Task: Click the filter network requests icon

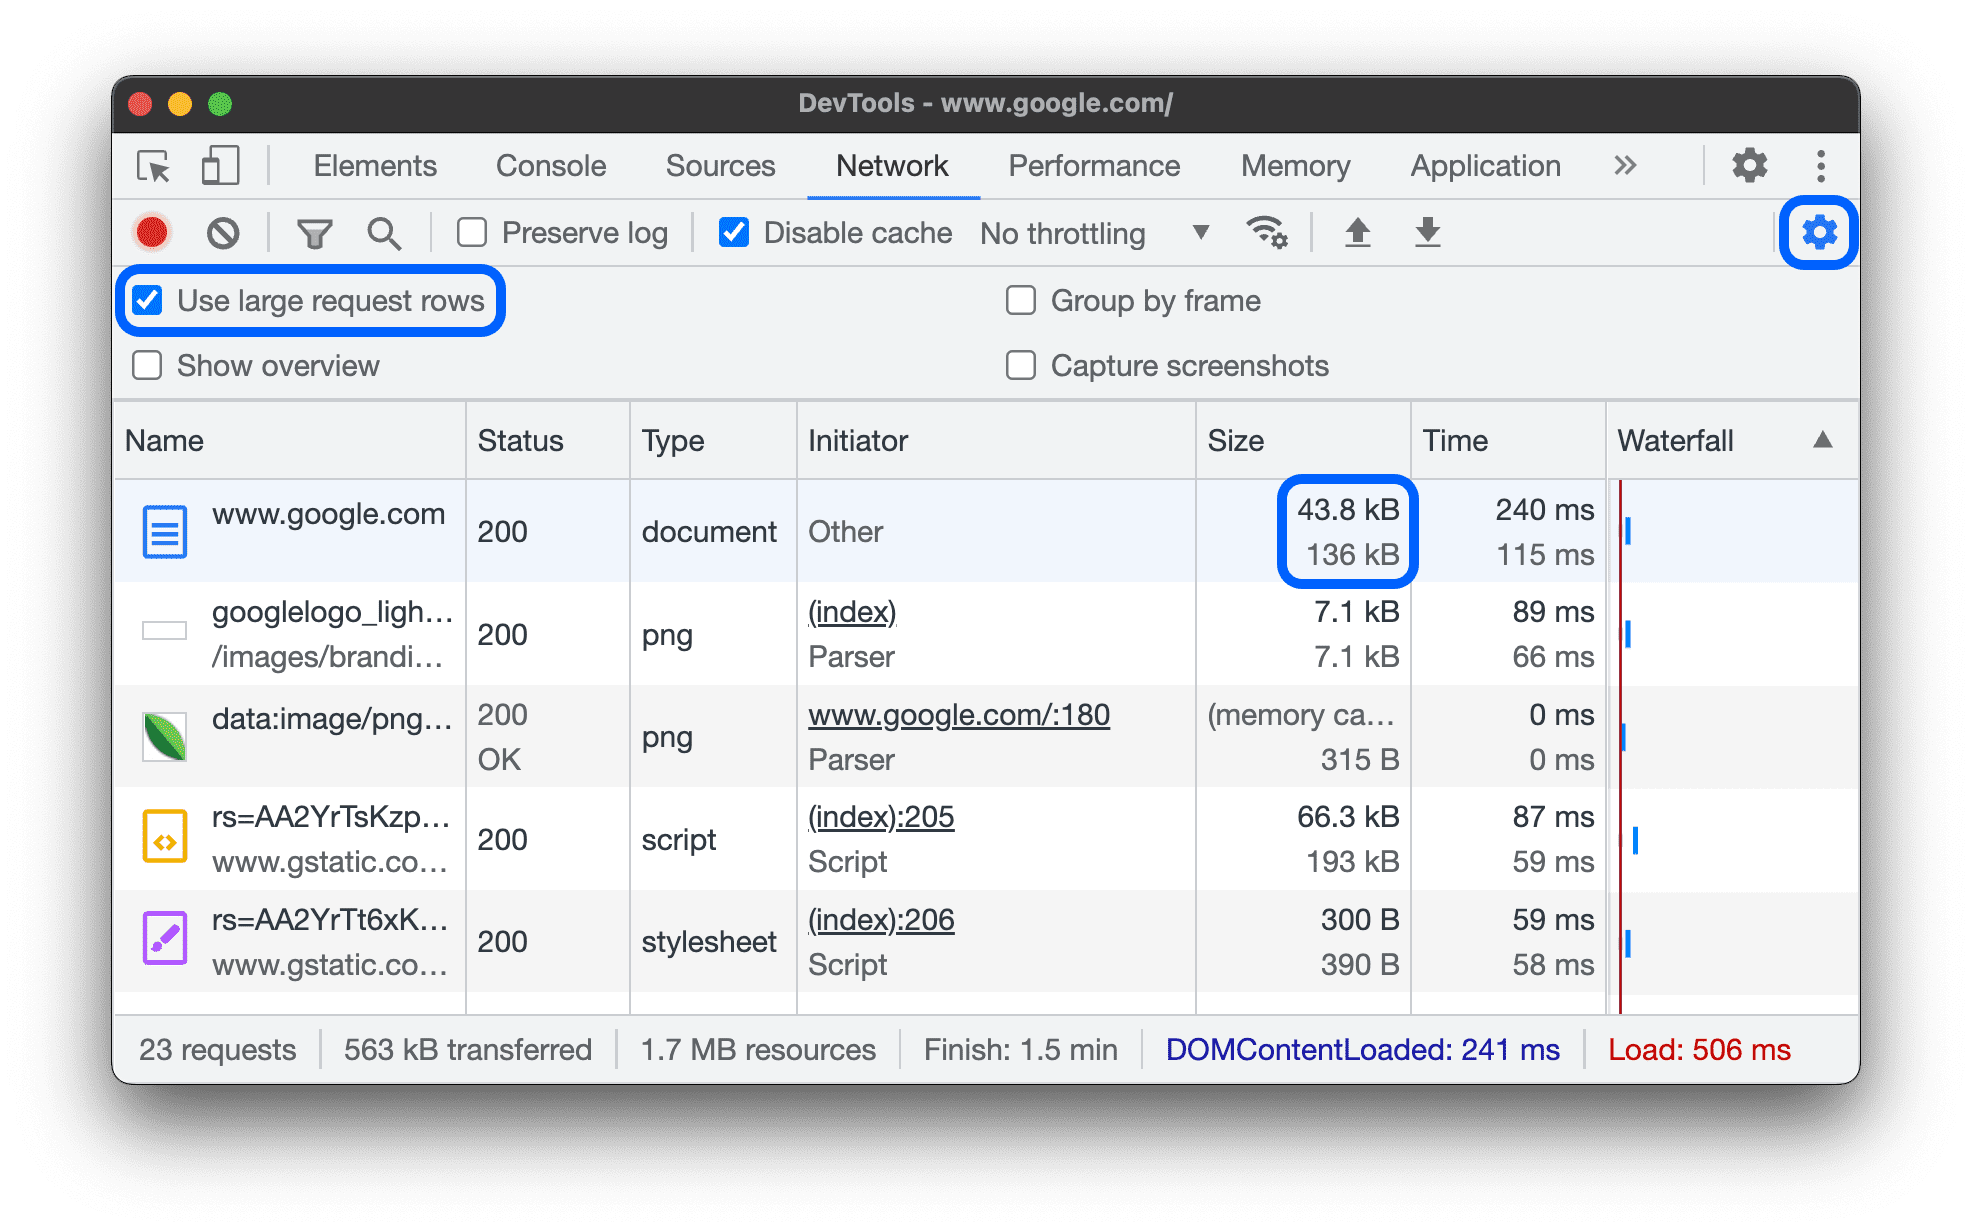Action: (315, 230)
